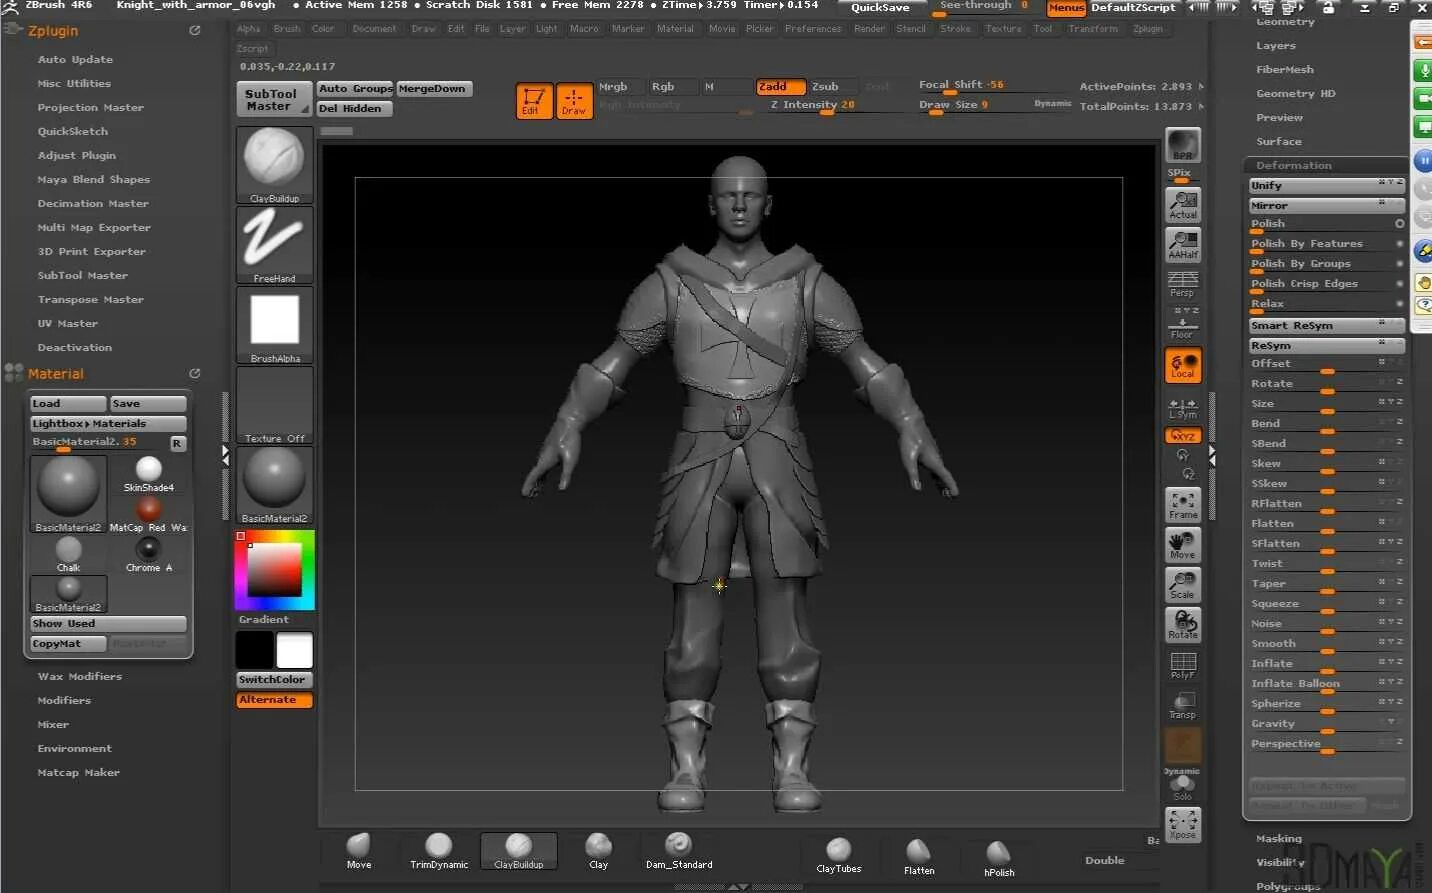
Task: Set view to Actual size
Action: click(1183, 205)
